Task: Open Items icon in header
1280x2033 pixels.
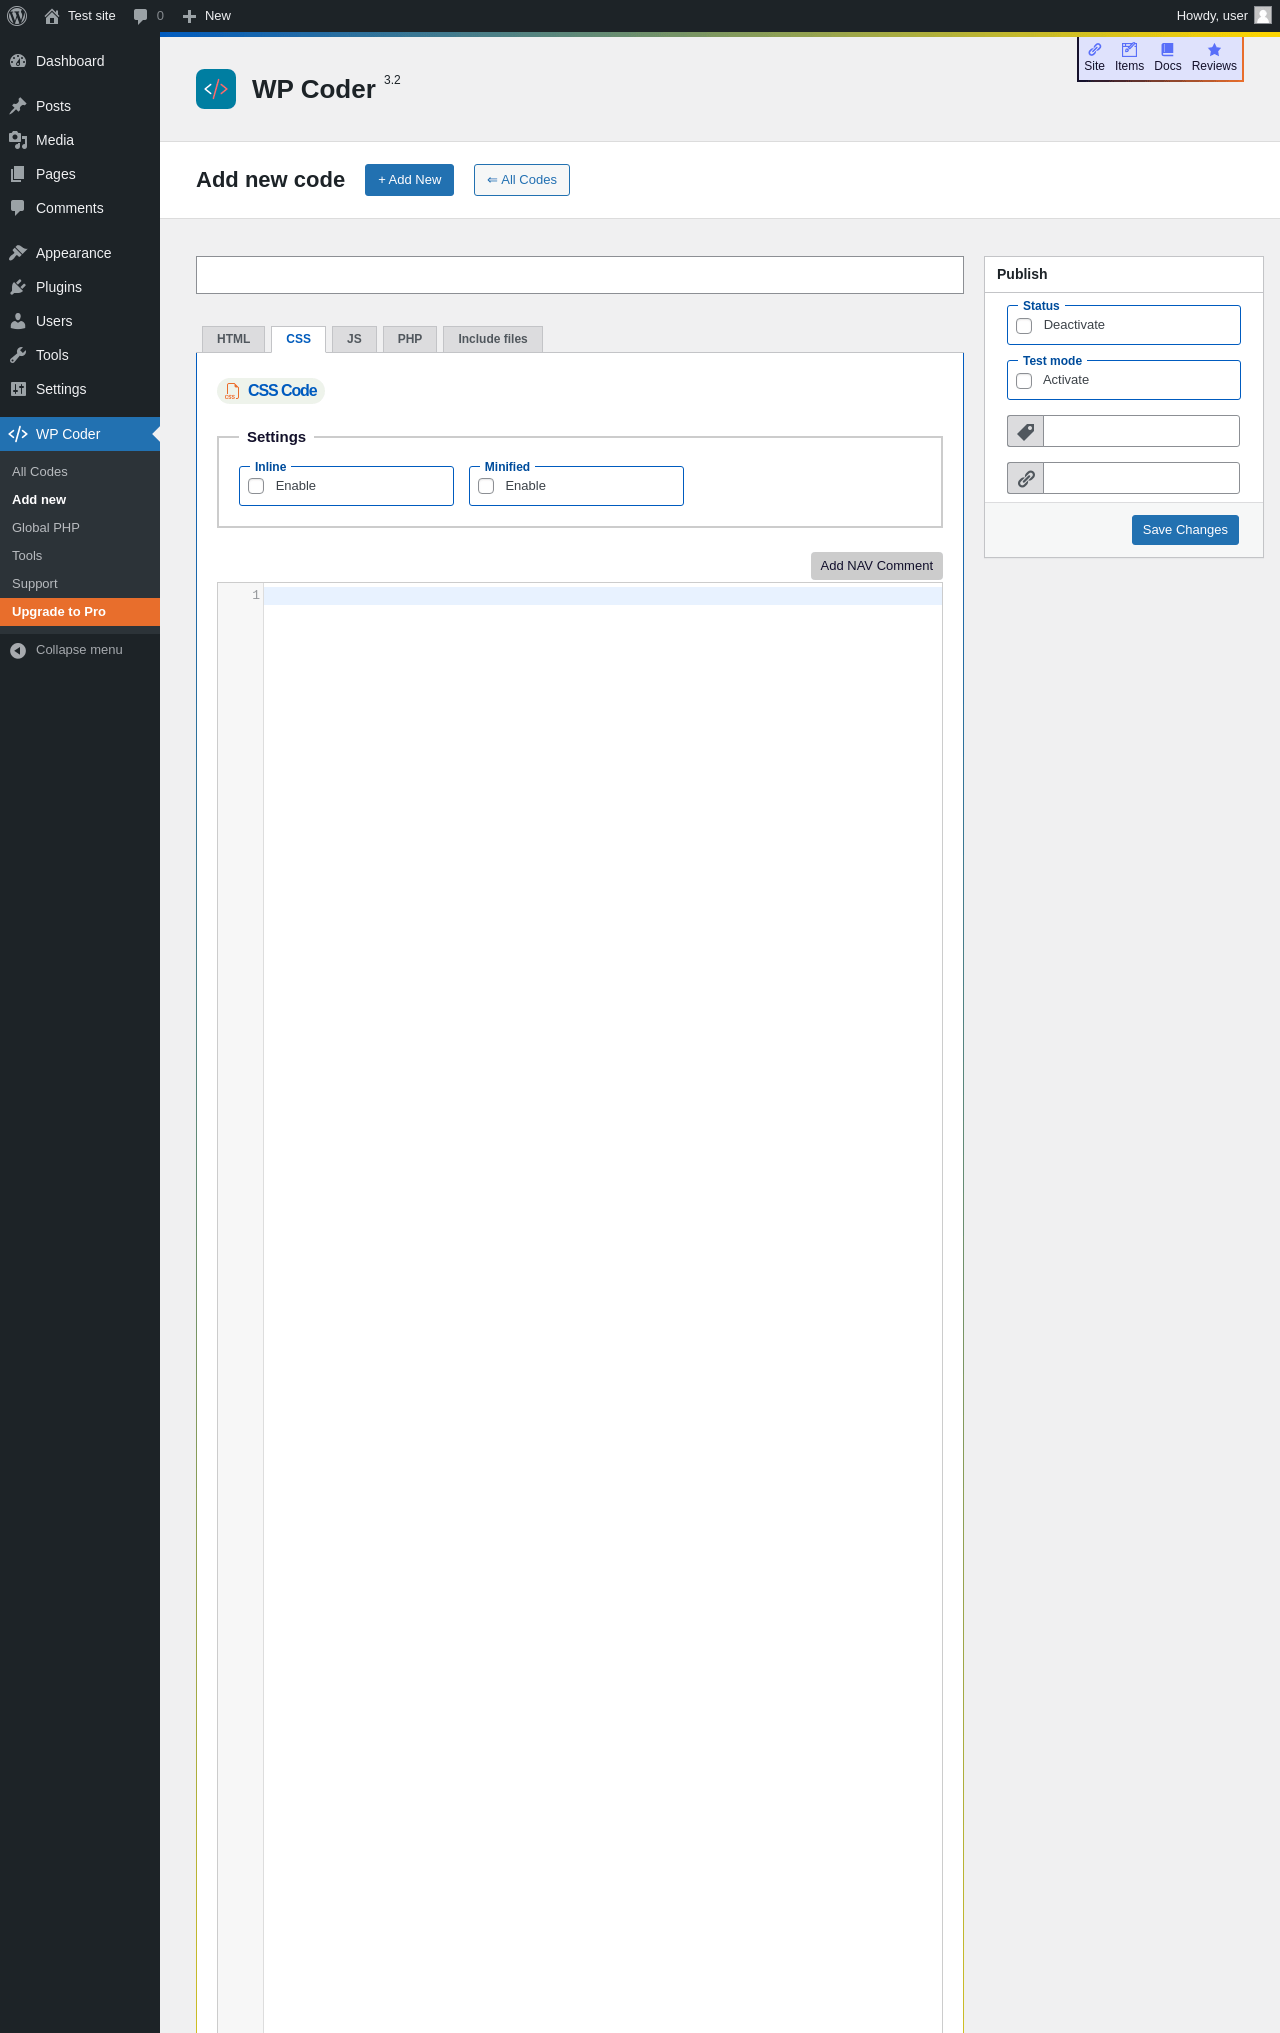Action: coord(1129,58)
